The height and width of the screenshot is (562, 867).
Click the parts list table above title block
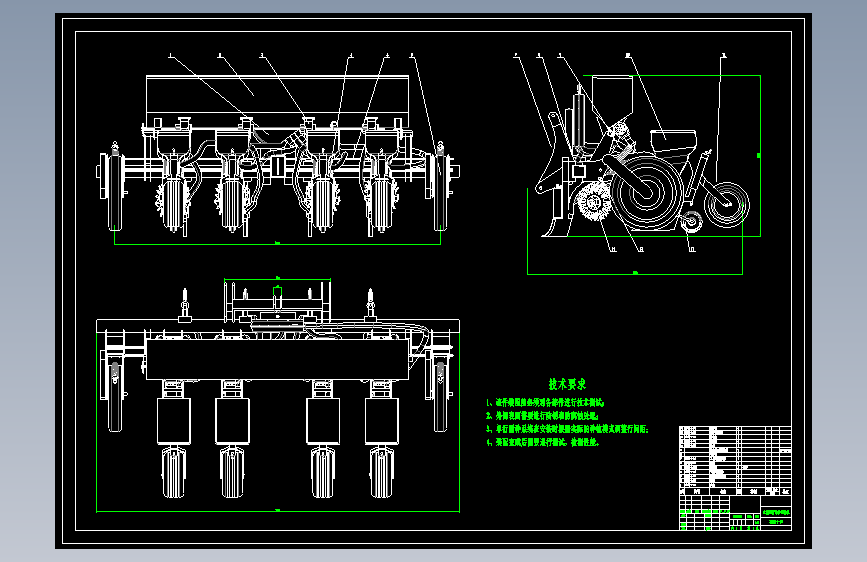(x=735, y=460)
